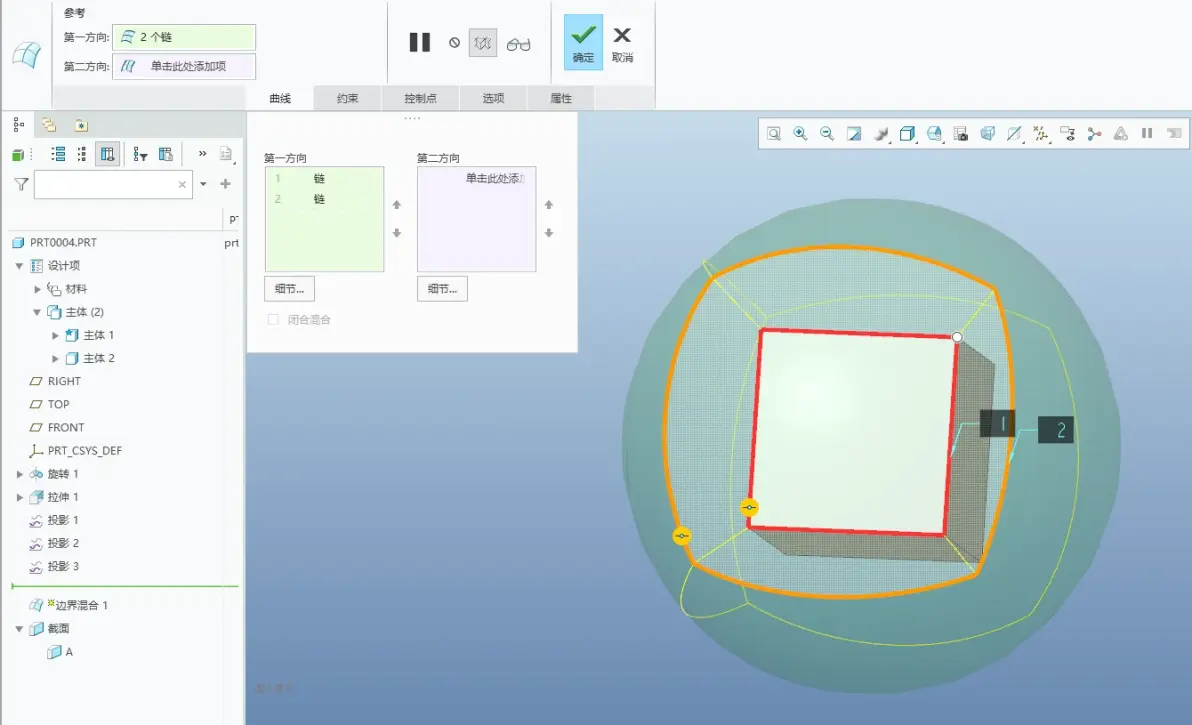The image size is (1192, 725).
Task: Click the tree filter funnel icon
Action: point(21,184)
